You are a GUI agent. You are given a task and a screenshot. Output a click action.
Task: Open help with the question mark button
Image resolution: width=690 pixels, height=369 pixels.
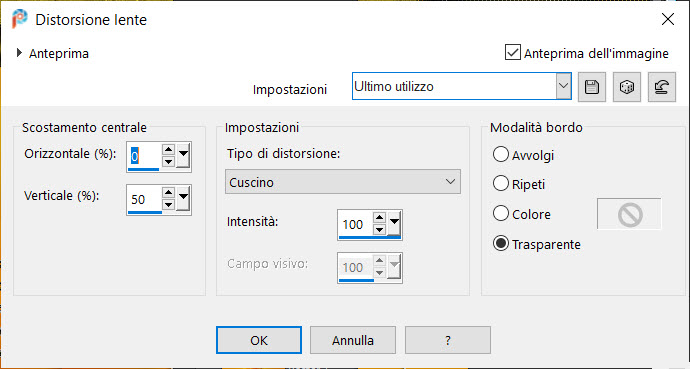coord(448,340)
